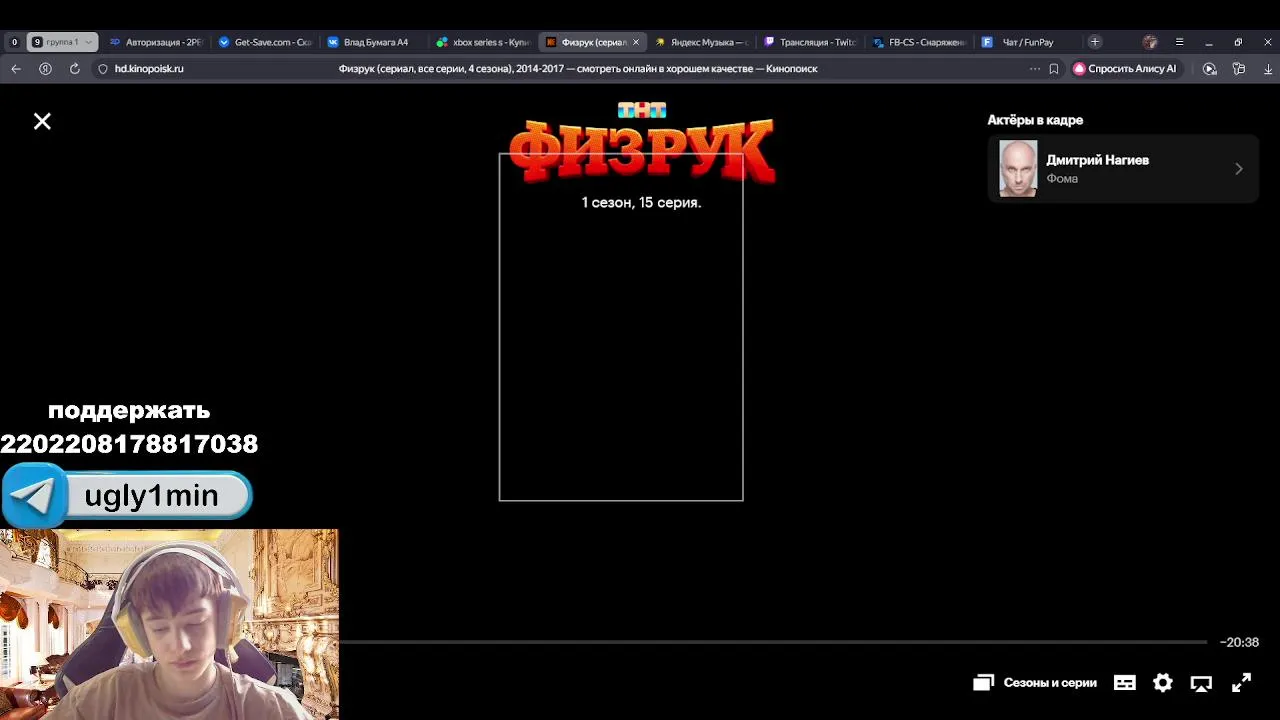
Task: Reload the Kinopoisk page
Action: [74, 69]
